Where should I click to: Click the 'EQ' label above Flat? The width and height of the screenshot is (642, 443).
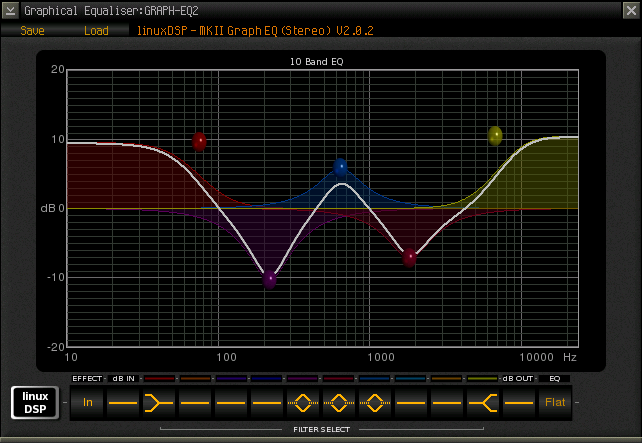pyautogui.click(x=555, y=379)
